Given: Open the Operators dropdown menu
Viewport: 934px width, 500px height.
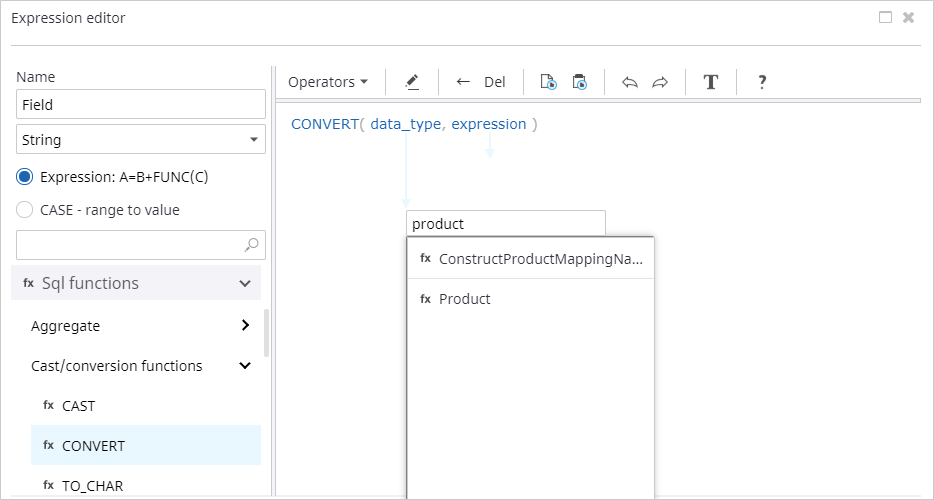Looking at the screenshot, I should tap(328, 82).
